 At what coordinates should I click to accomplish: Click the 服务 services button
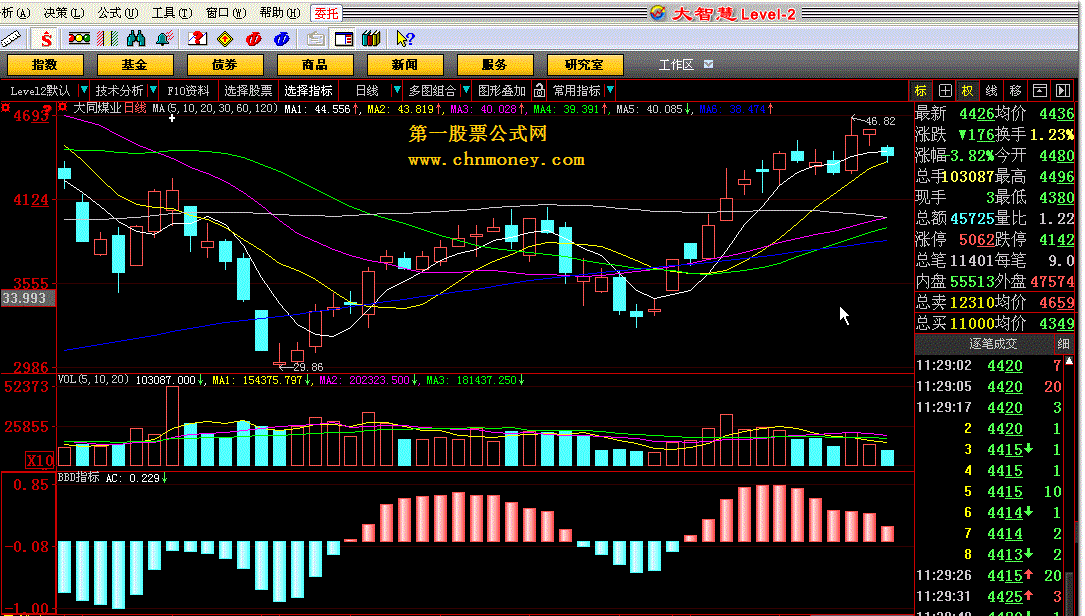tap(495, 65)
